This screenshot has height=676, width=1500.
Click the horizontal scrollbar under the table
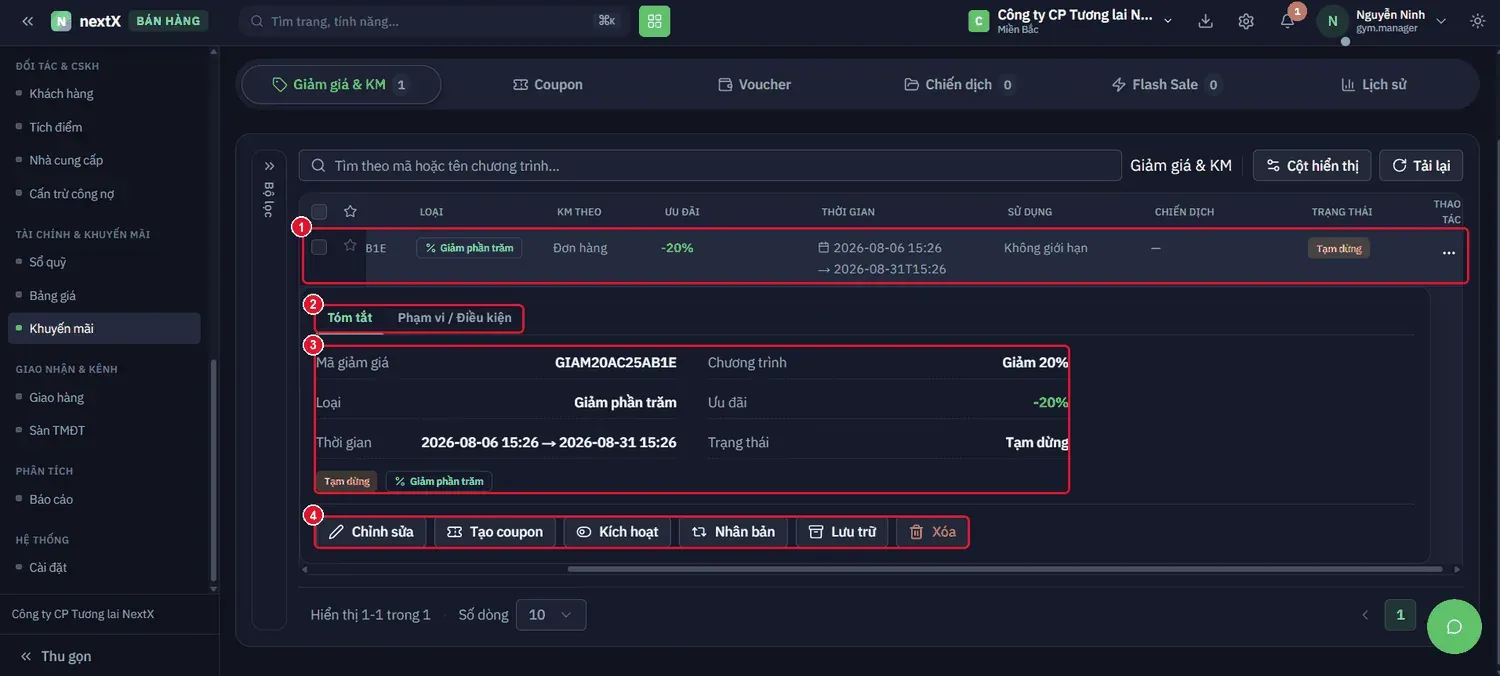click(x=1005, y=569)
